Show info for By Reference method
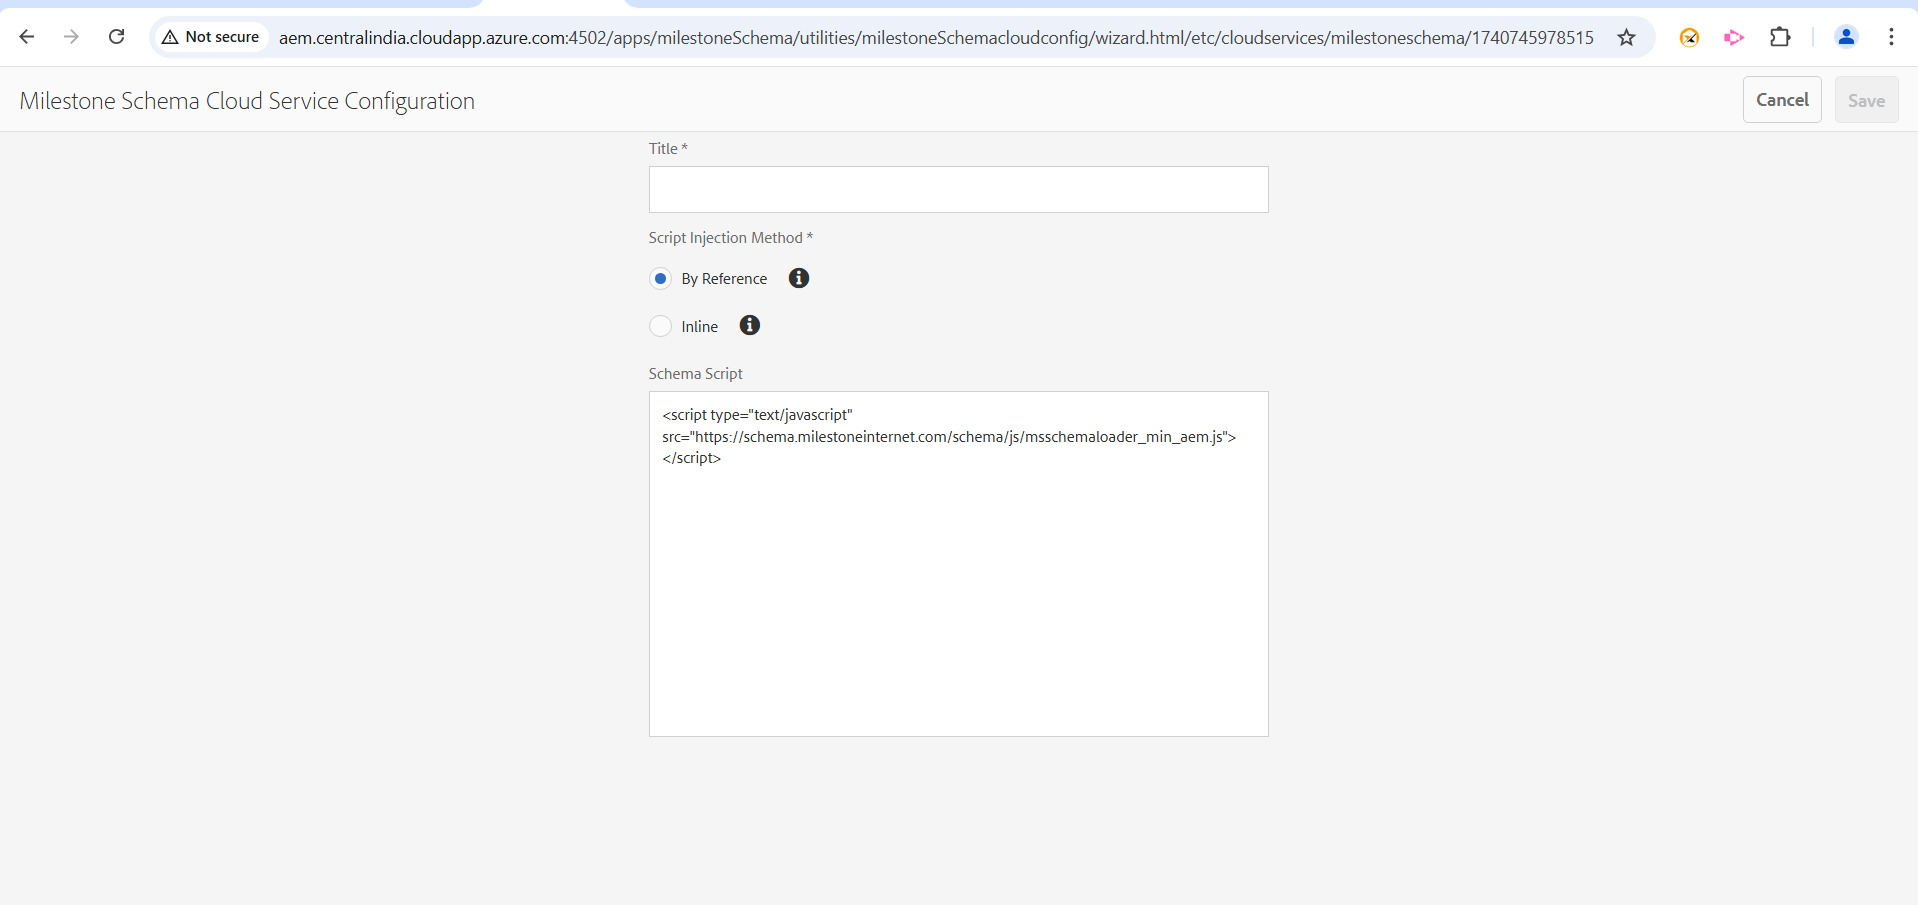This screenshot has height=905, width=1918. [798, 278]
